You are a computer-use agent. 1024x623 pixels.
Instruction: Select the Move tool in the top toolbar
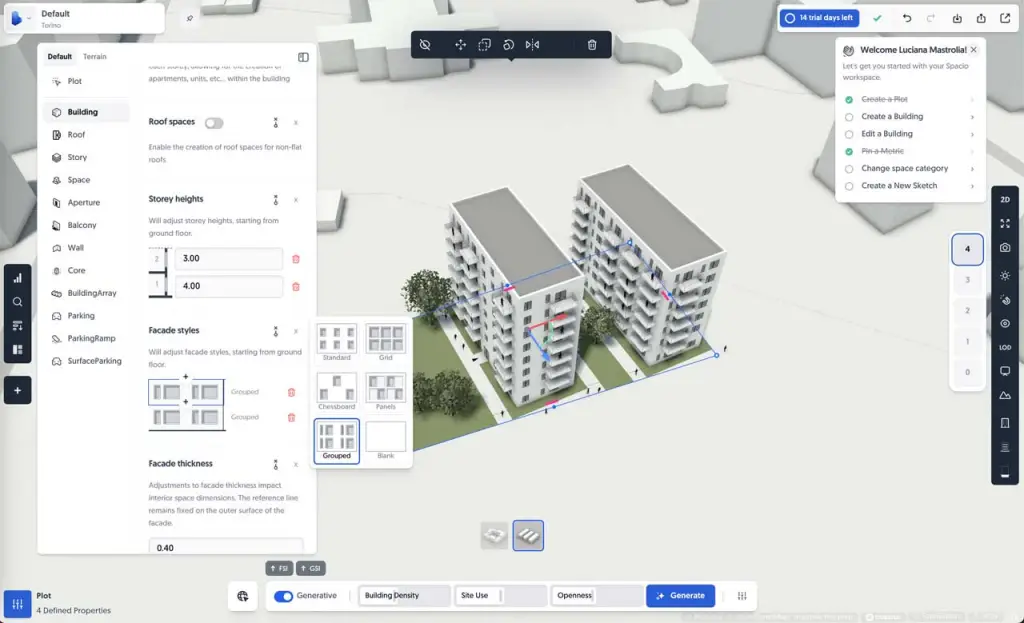(461, 45)
